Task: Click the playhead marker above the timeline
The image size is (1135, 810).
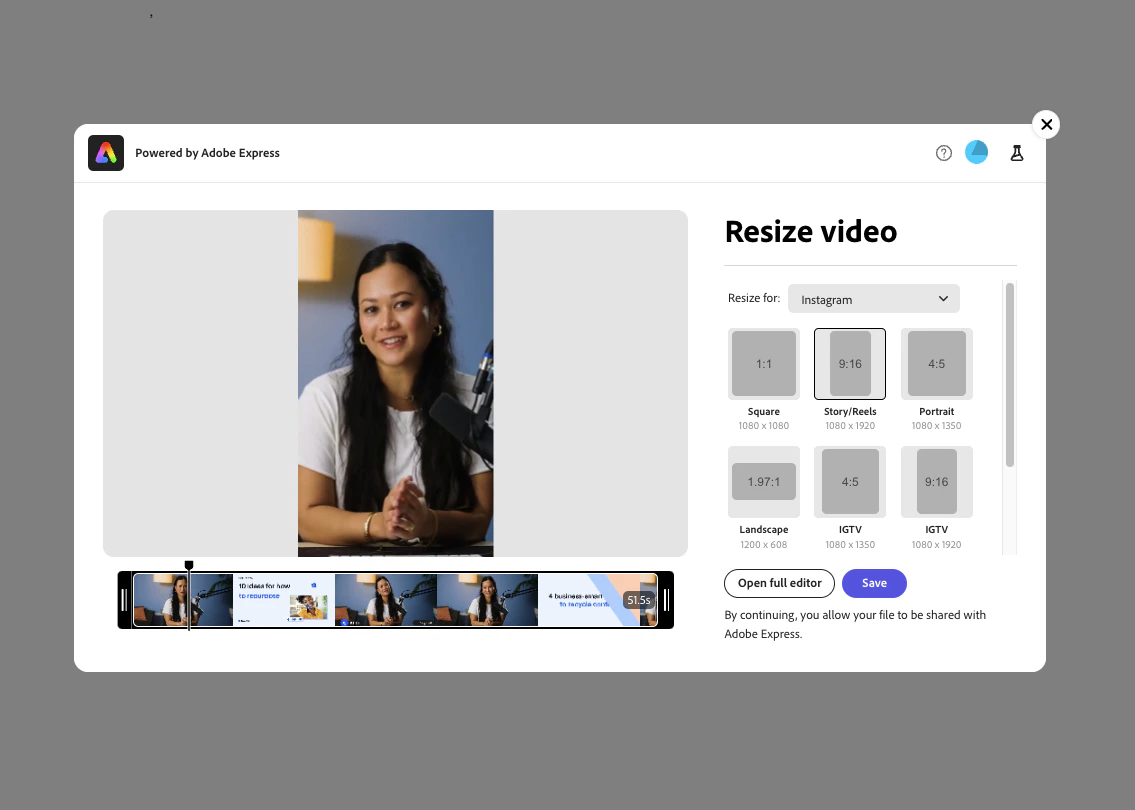Action: click(x=189, y=565)
